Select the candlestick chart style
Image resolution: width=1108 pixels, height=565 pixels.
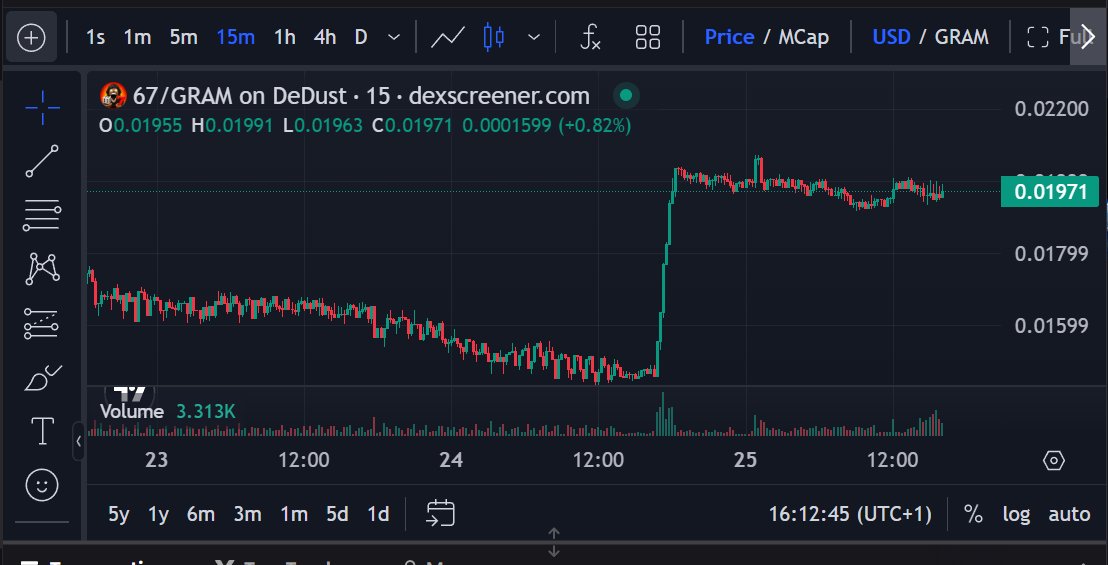[x=494, y=37]
